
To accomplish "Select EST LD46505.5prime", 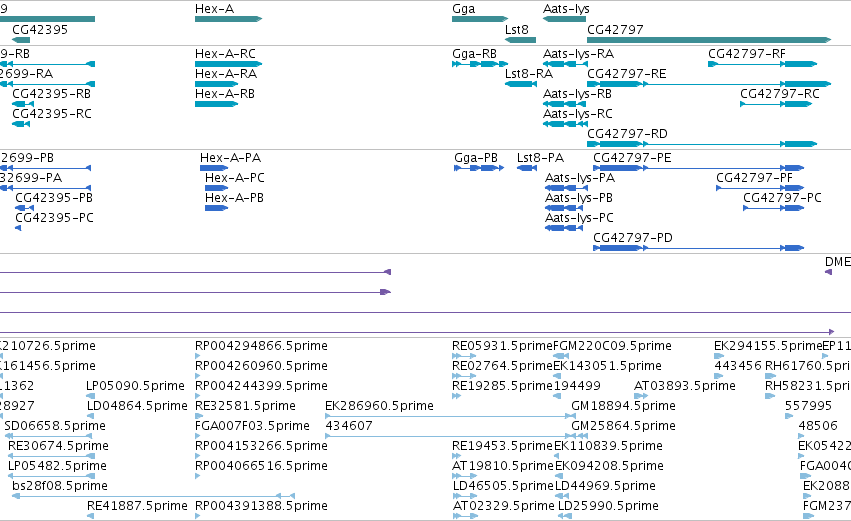I will (503, 486).
